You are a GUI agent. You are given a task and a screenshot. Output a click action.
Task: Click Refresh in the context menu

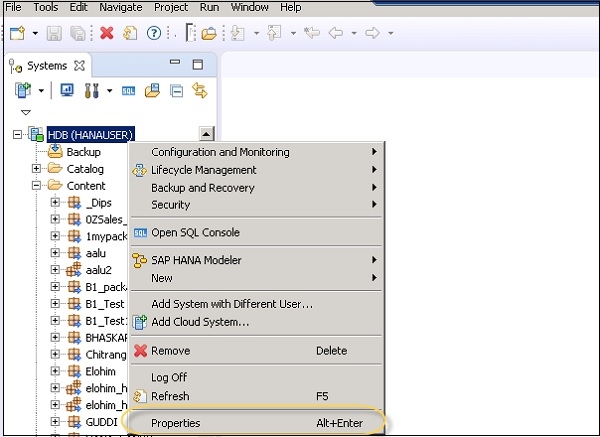tap(170, 396)
